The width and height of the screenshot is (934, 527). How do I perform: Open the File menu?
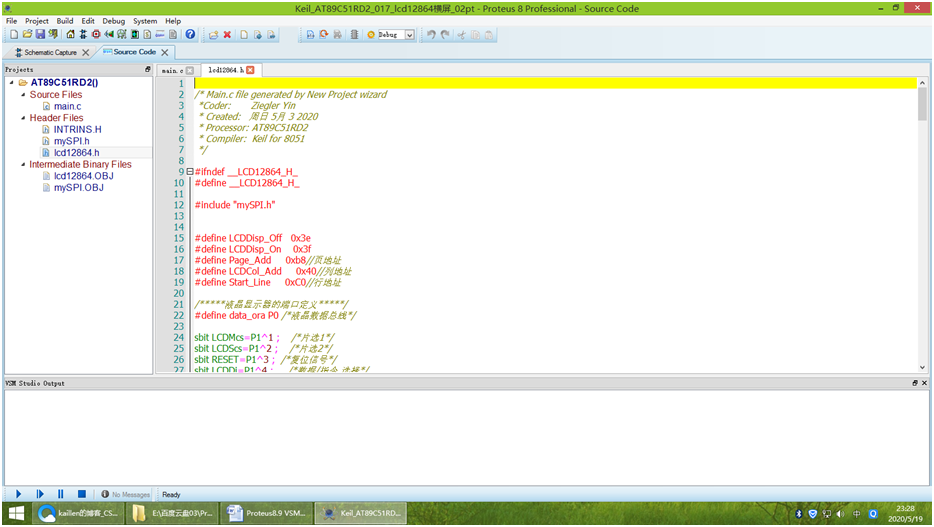pos(11,21)
